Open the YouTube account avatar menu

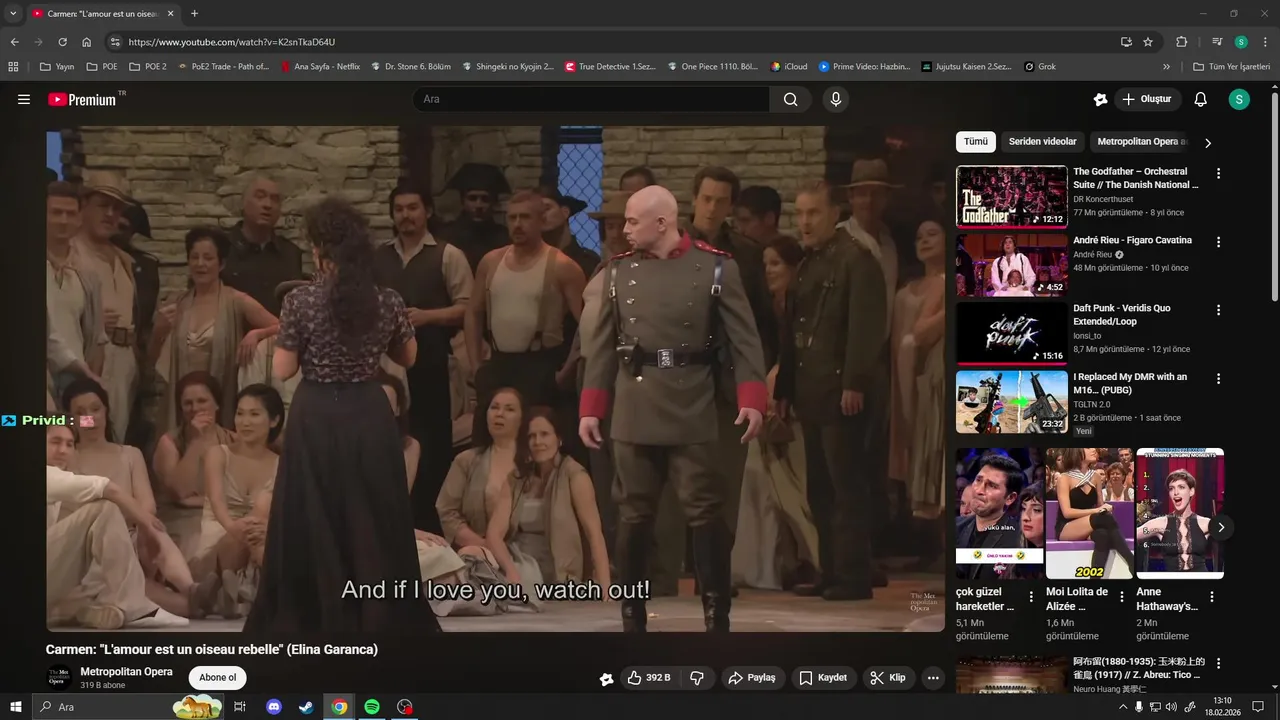click(1239, 99)
